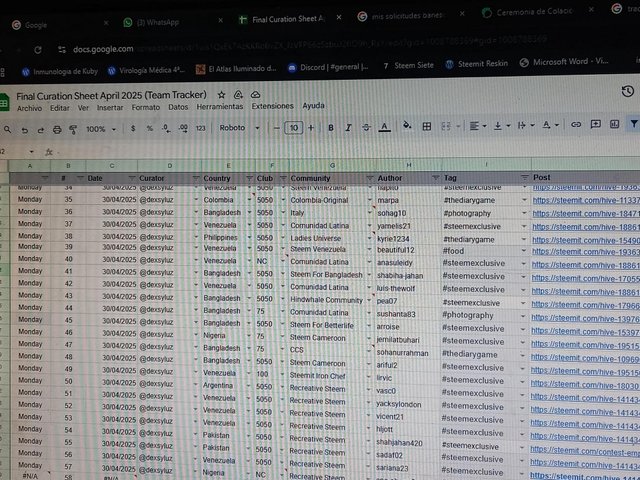
Task: Click the name box cell reference
Action: (x=16, y=152)
